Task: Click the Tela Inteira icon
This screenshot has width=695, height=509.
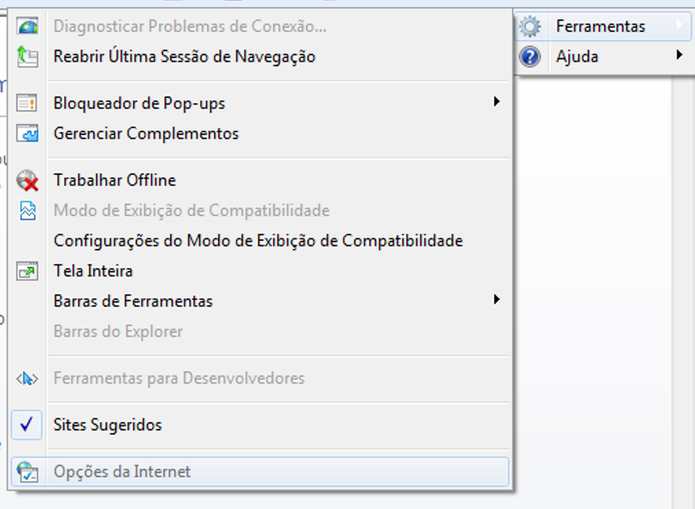Action: 27,271
